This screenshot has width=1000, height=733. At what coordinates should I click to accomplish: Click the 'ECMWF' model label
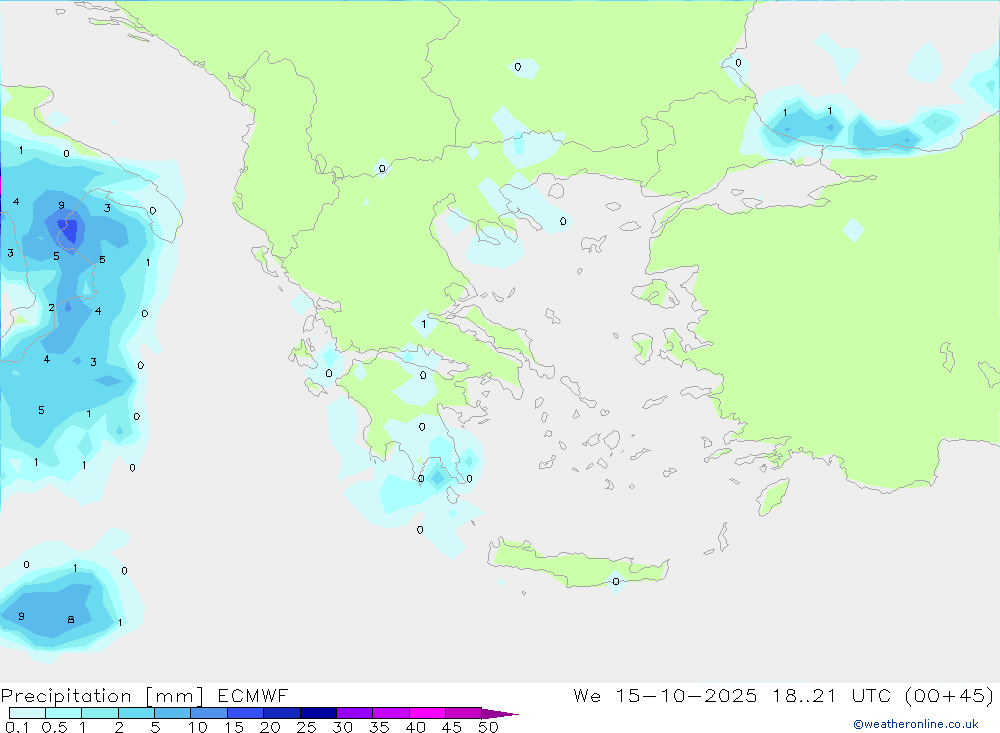(x=253, y=696)
